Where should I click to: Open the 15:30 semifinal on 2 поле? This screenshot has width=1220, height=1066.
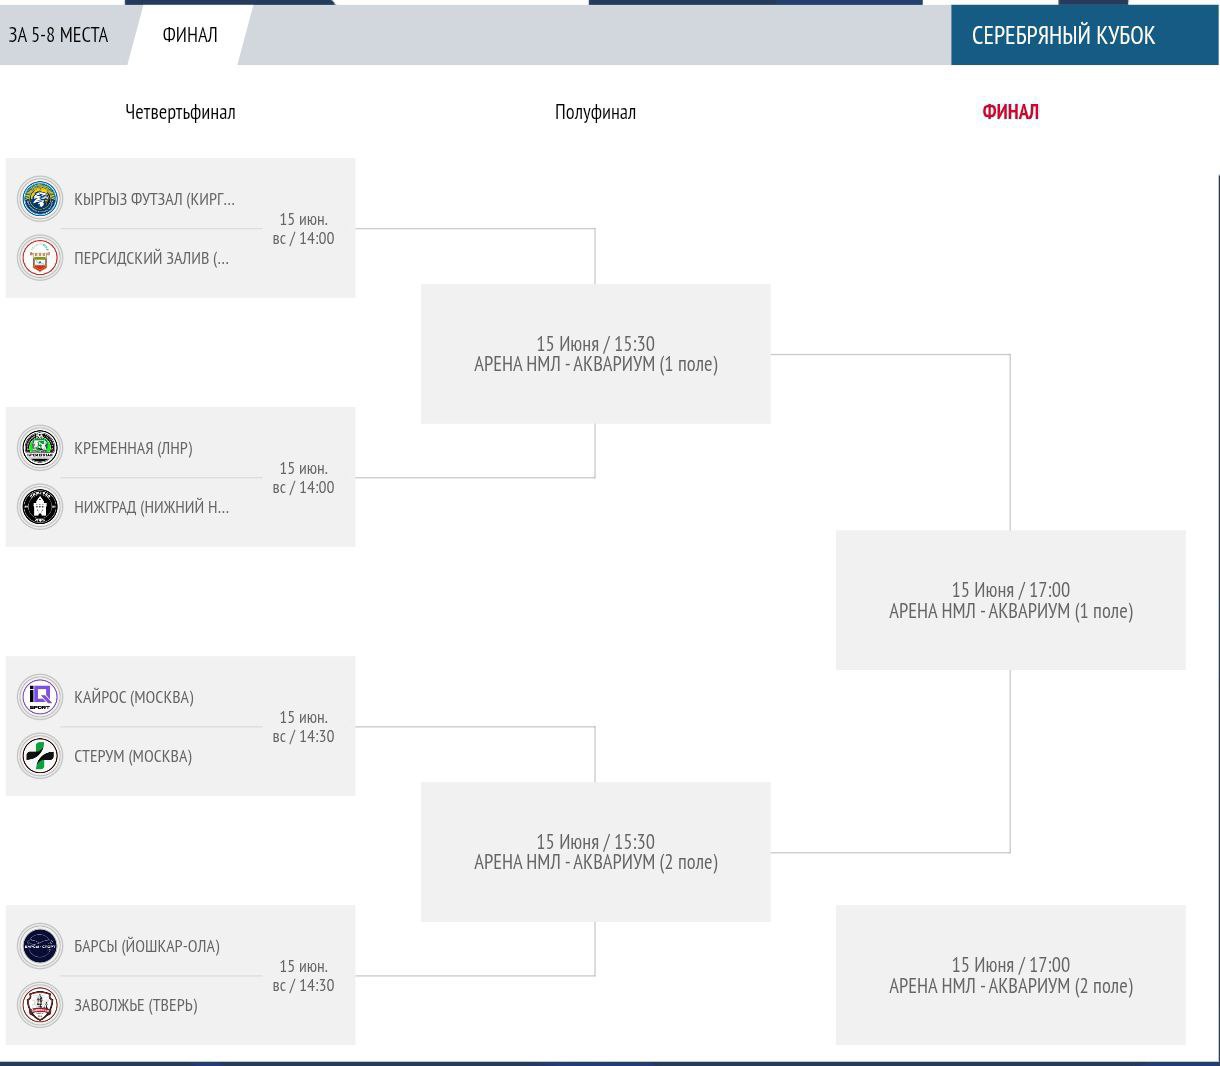[x=595, y=852]
